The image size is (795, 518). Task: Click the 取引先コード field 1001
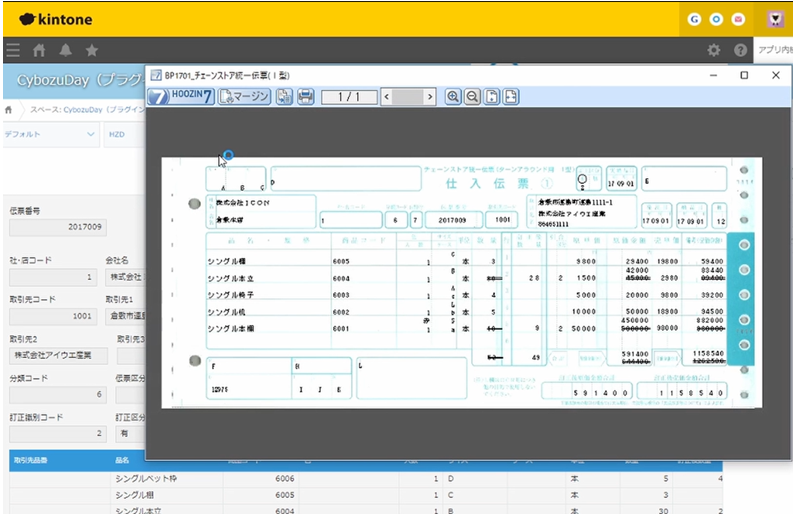point(53,316)
